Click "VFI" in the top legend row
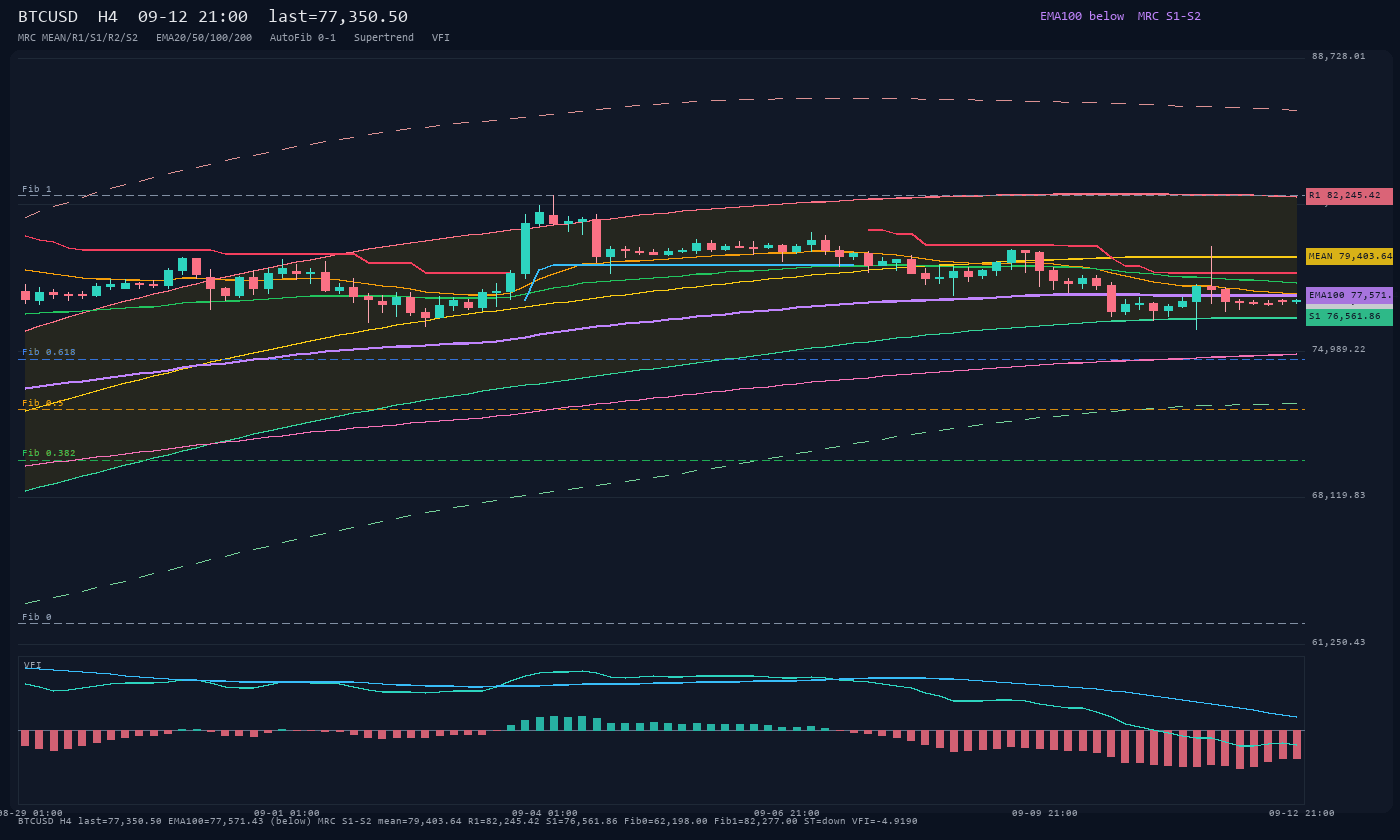The image size is (1400, 840). tap(441, 38)
